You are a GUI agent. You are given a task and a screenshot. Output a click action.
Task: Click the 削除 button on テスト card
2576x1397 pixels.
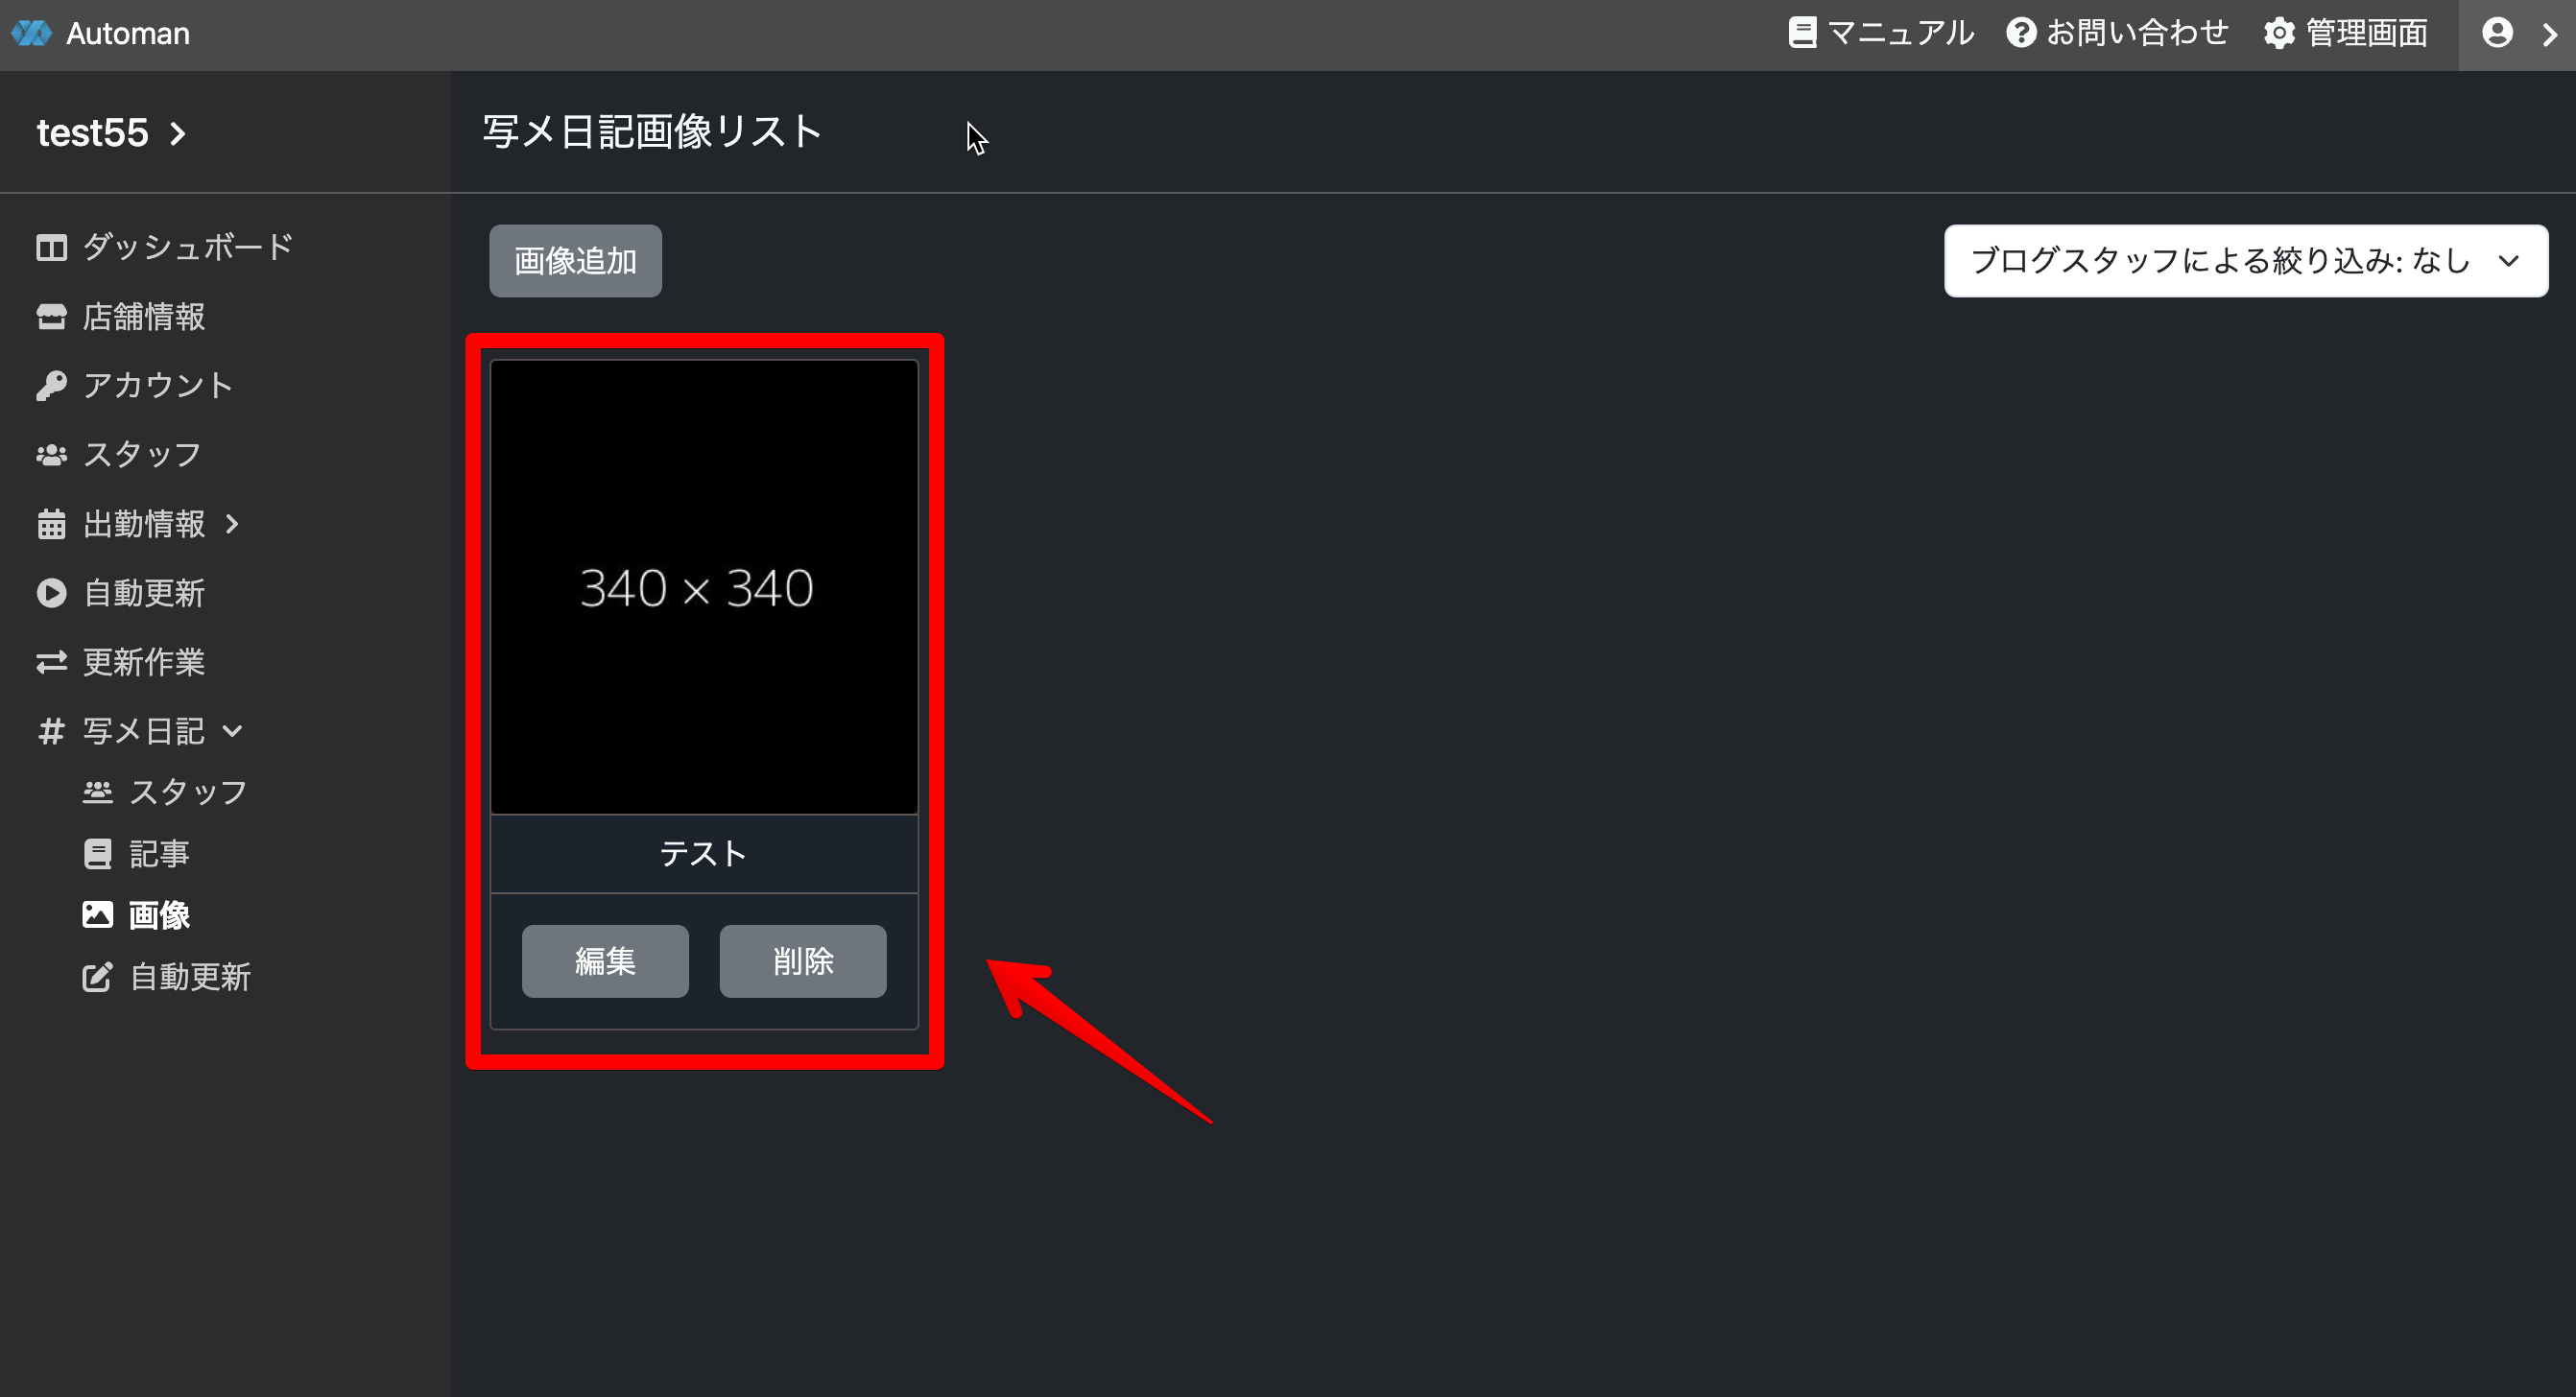802,961
